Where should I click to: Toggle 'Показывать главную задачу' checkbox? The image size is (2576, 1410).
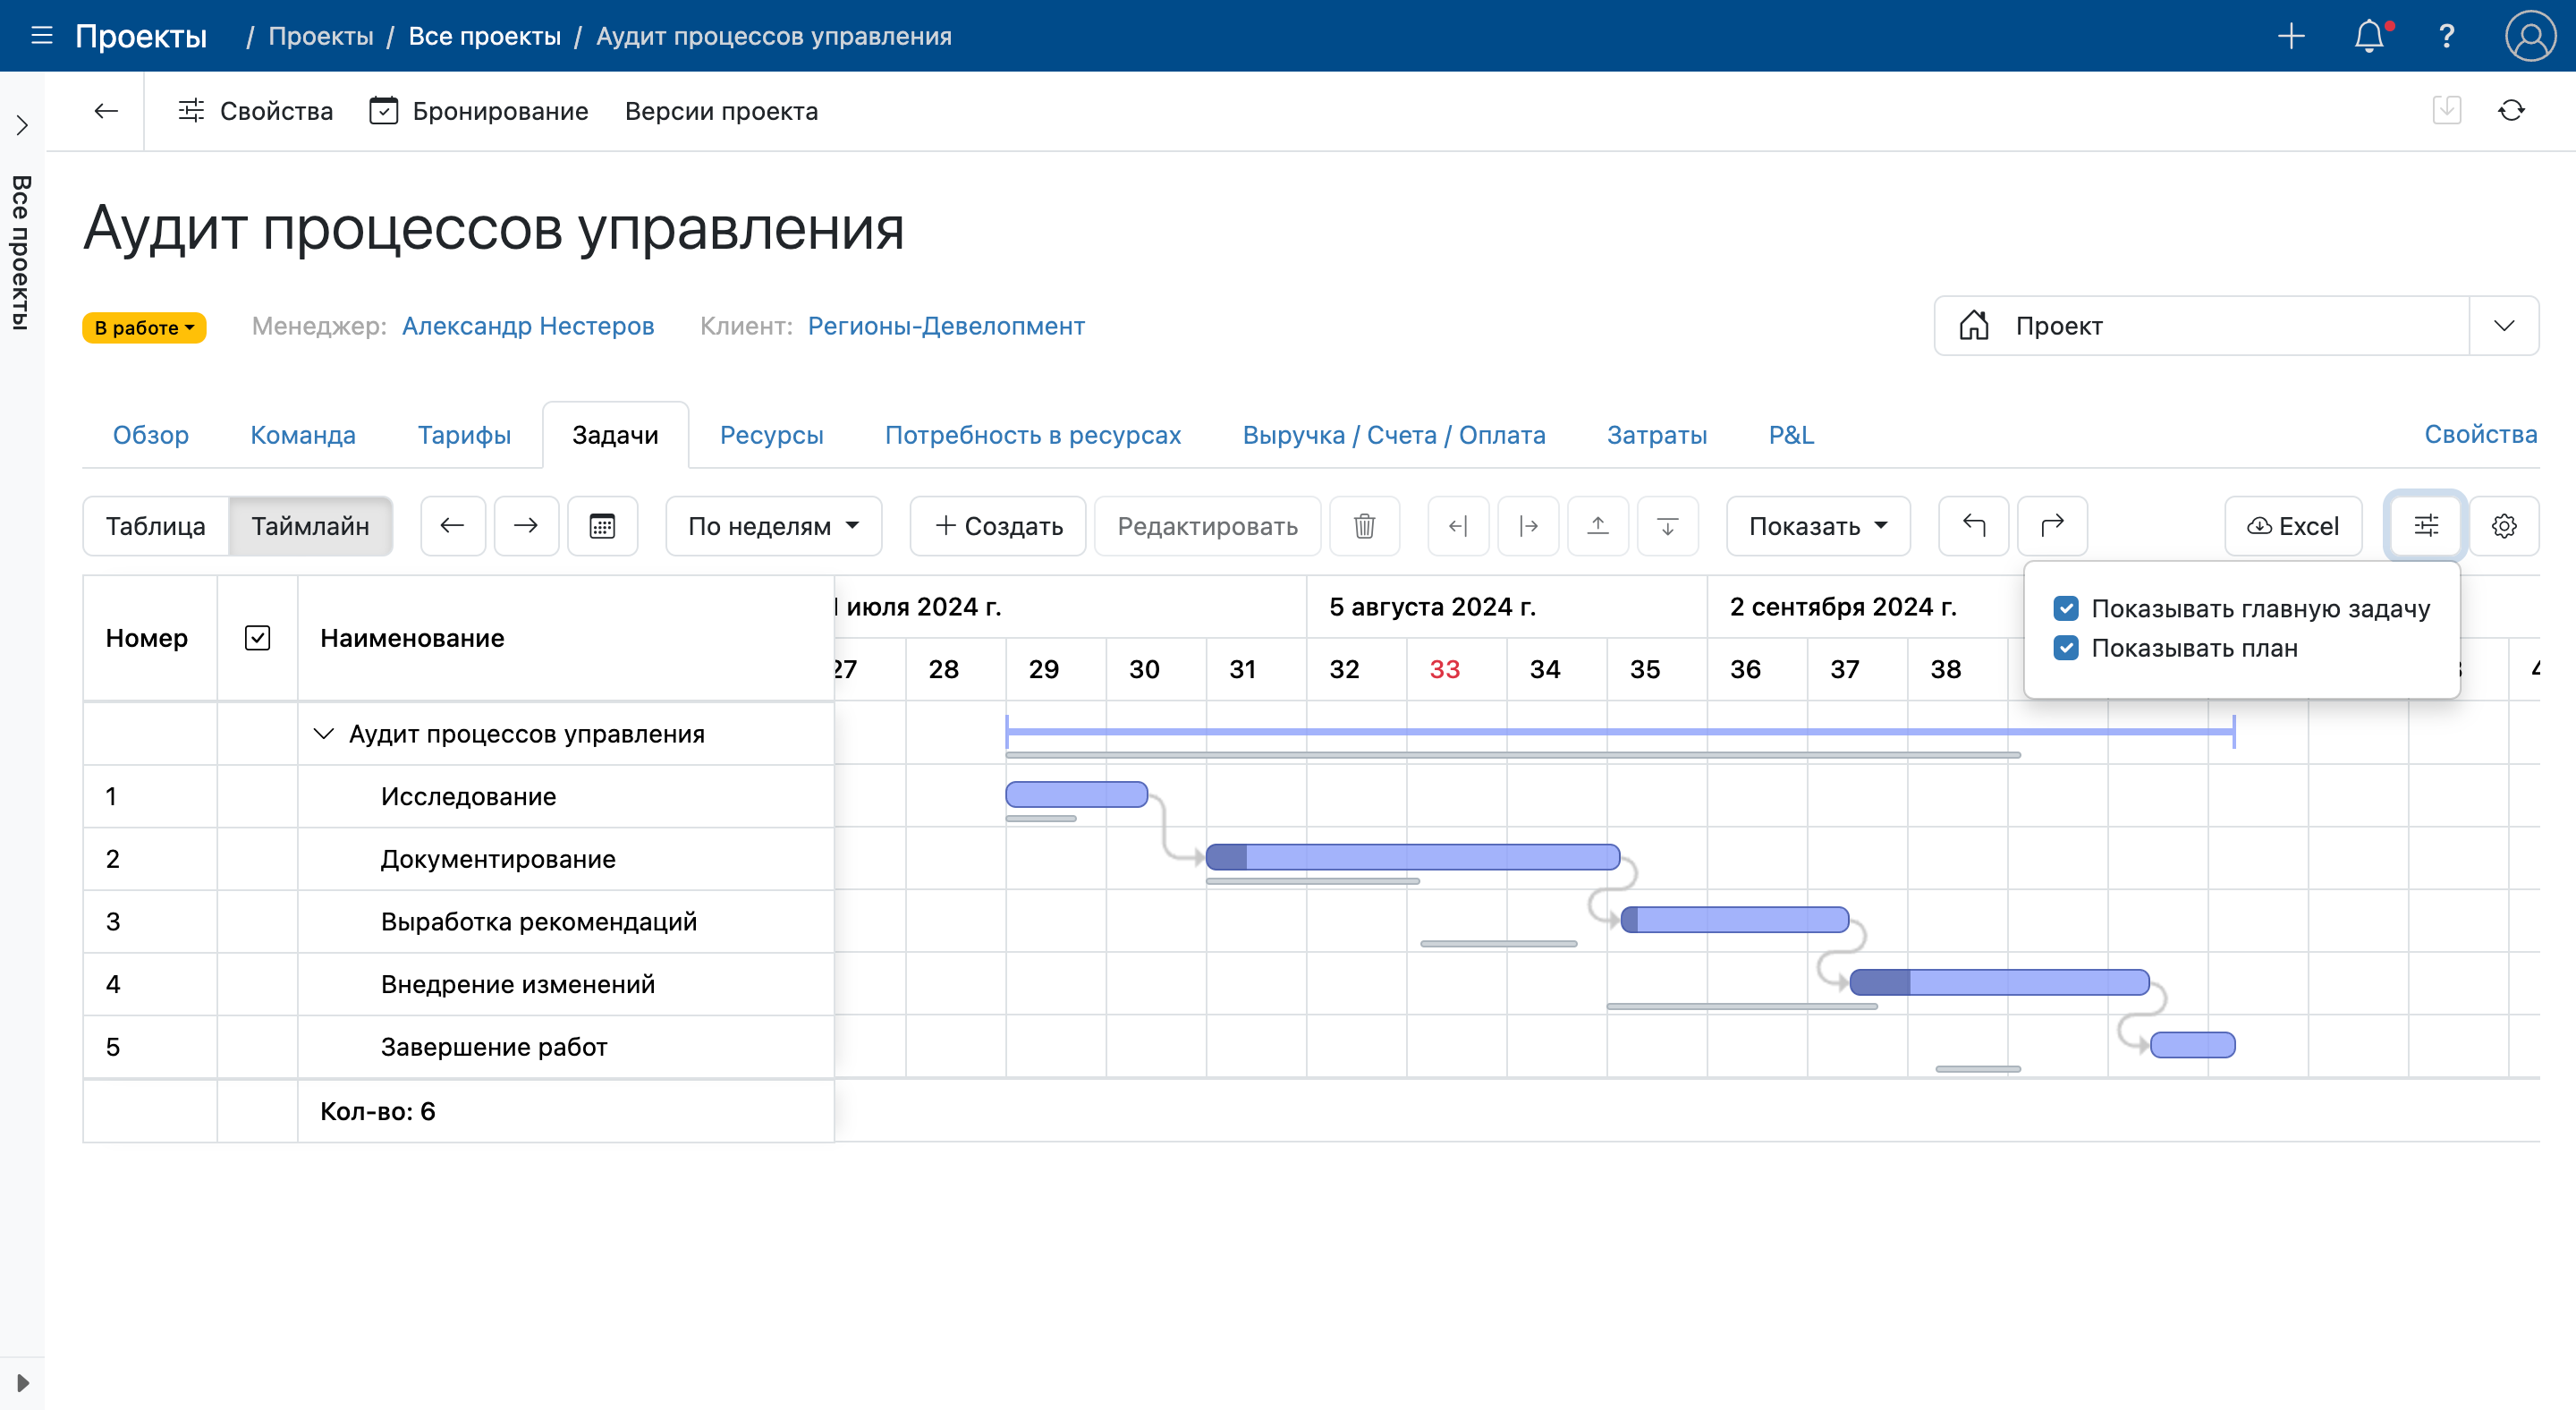tap(2066, 608)
